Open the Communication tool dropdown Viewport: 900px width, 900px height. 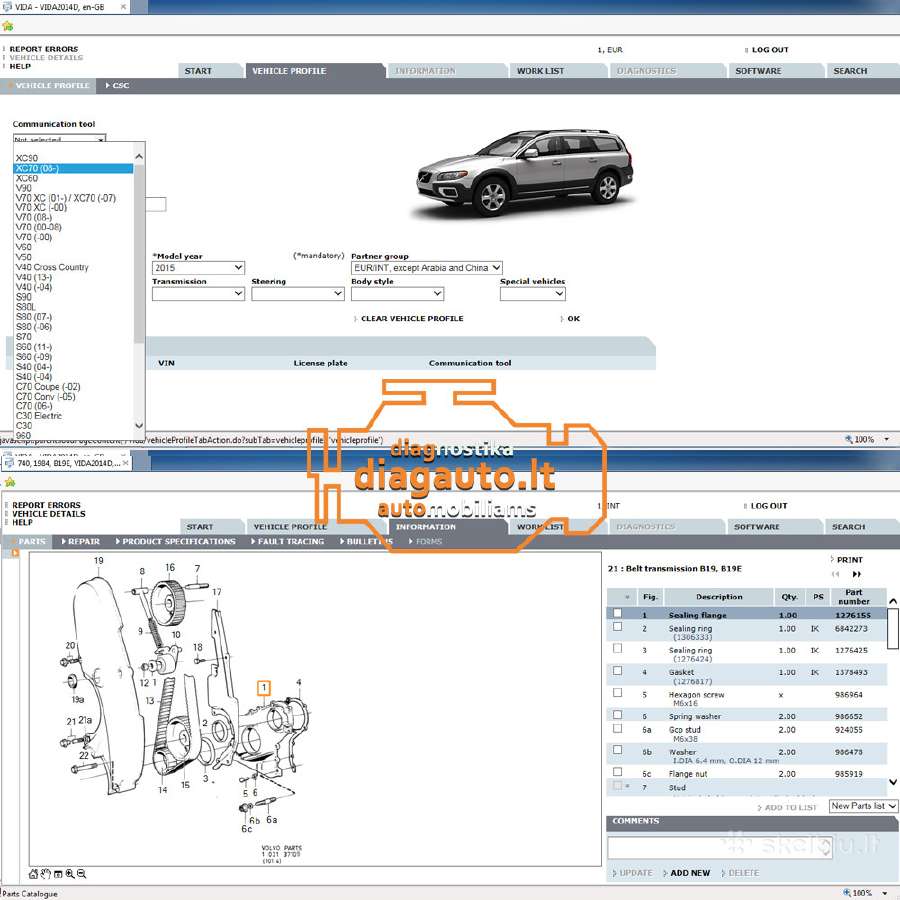coord(59,138)
